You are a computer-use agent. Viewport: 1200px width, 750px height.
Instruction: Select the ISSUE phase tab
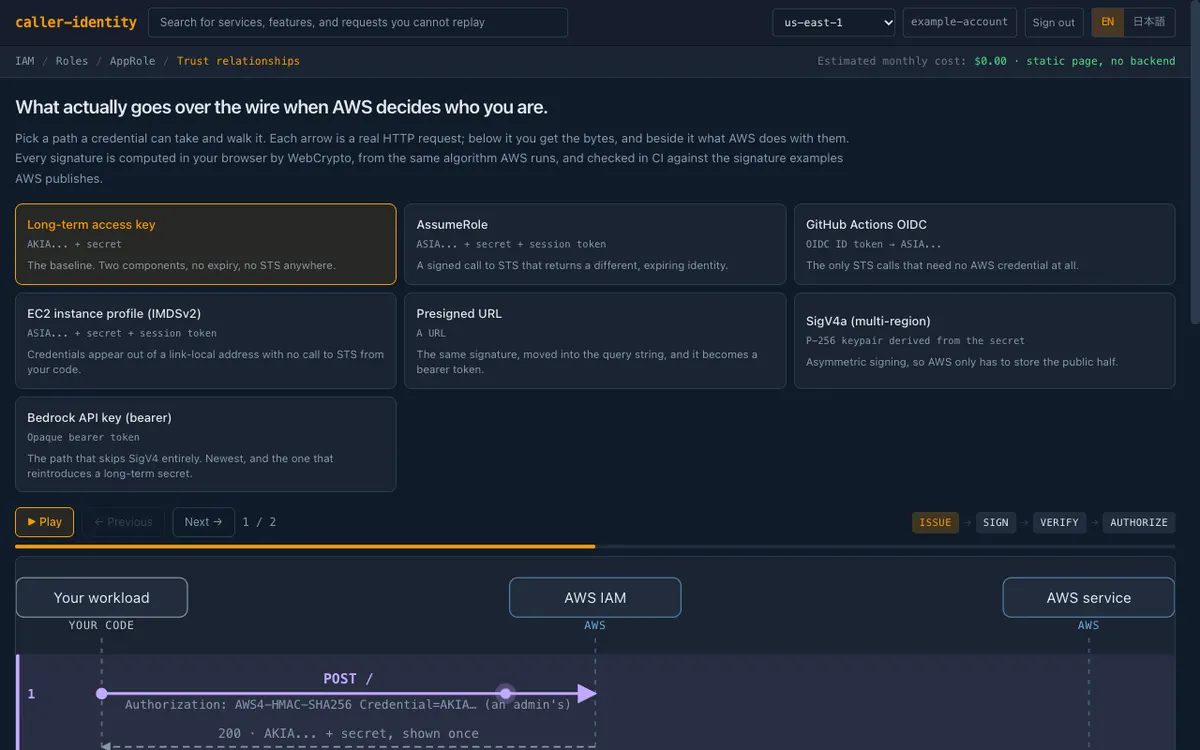click(x=935, y=522)
